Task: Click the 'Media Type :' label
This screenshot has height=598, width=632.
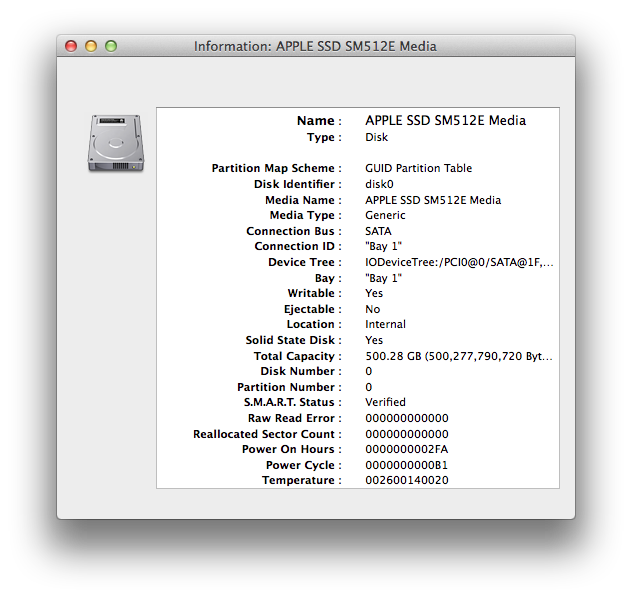Action: click(306, 216)
